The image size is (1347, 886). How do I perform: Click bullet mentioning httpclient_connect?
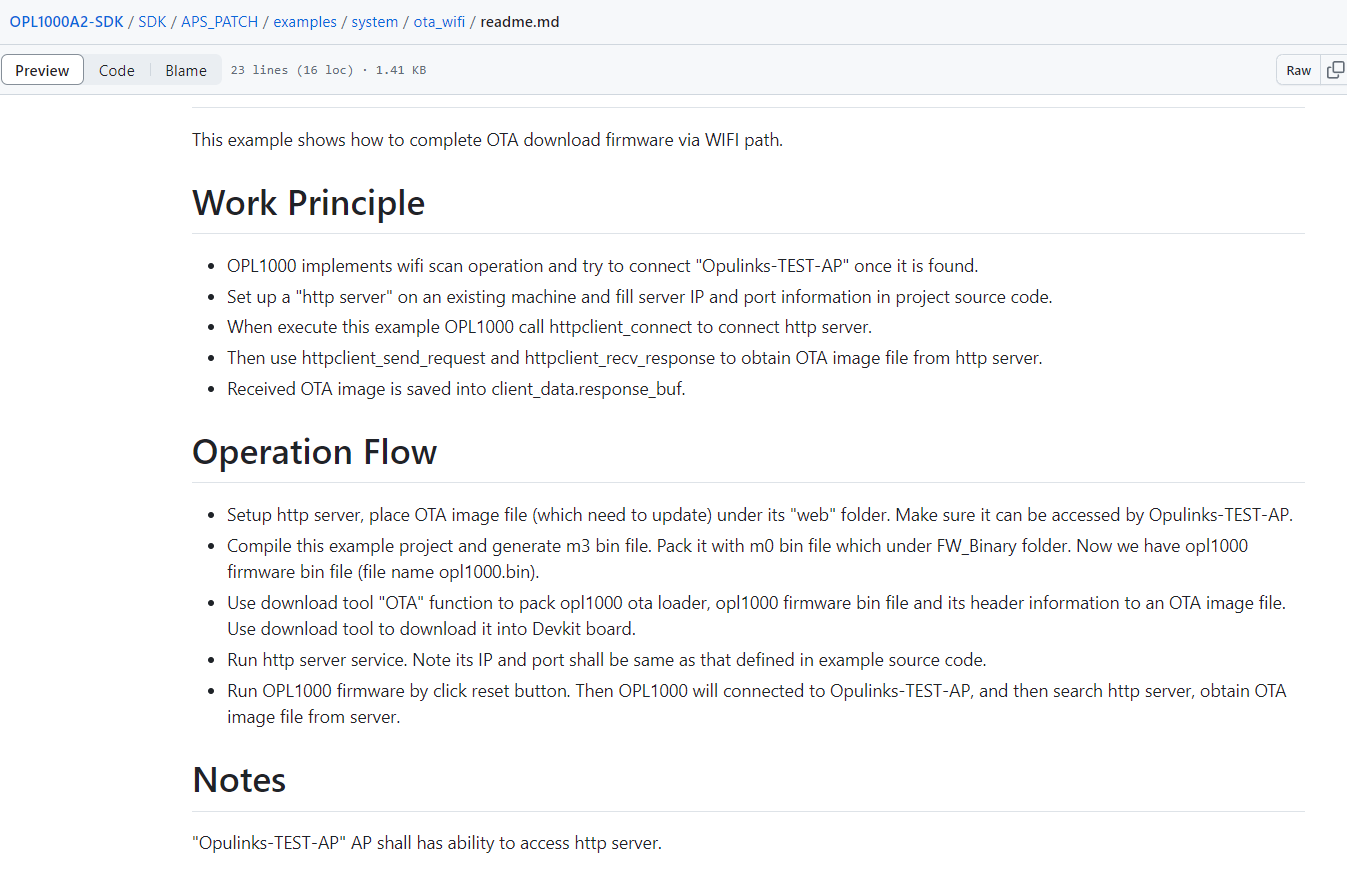pyautogui.click(x=549, y=327)
